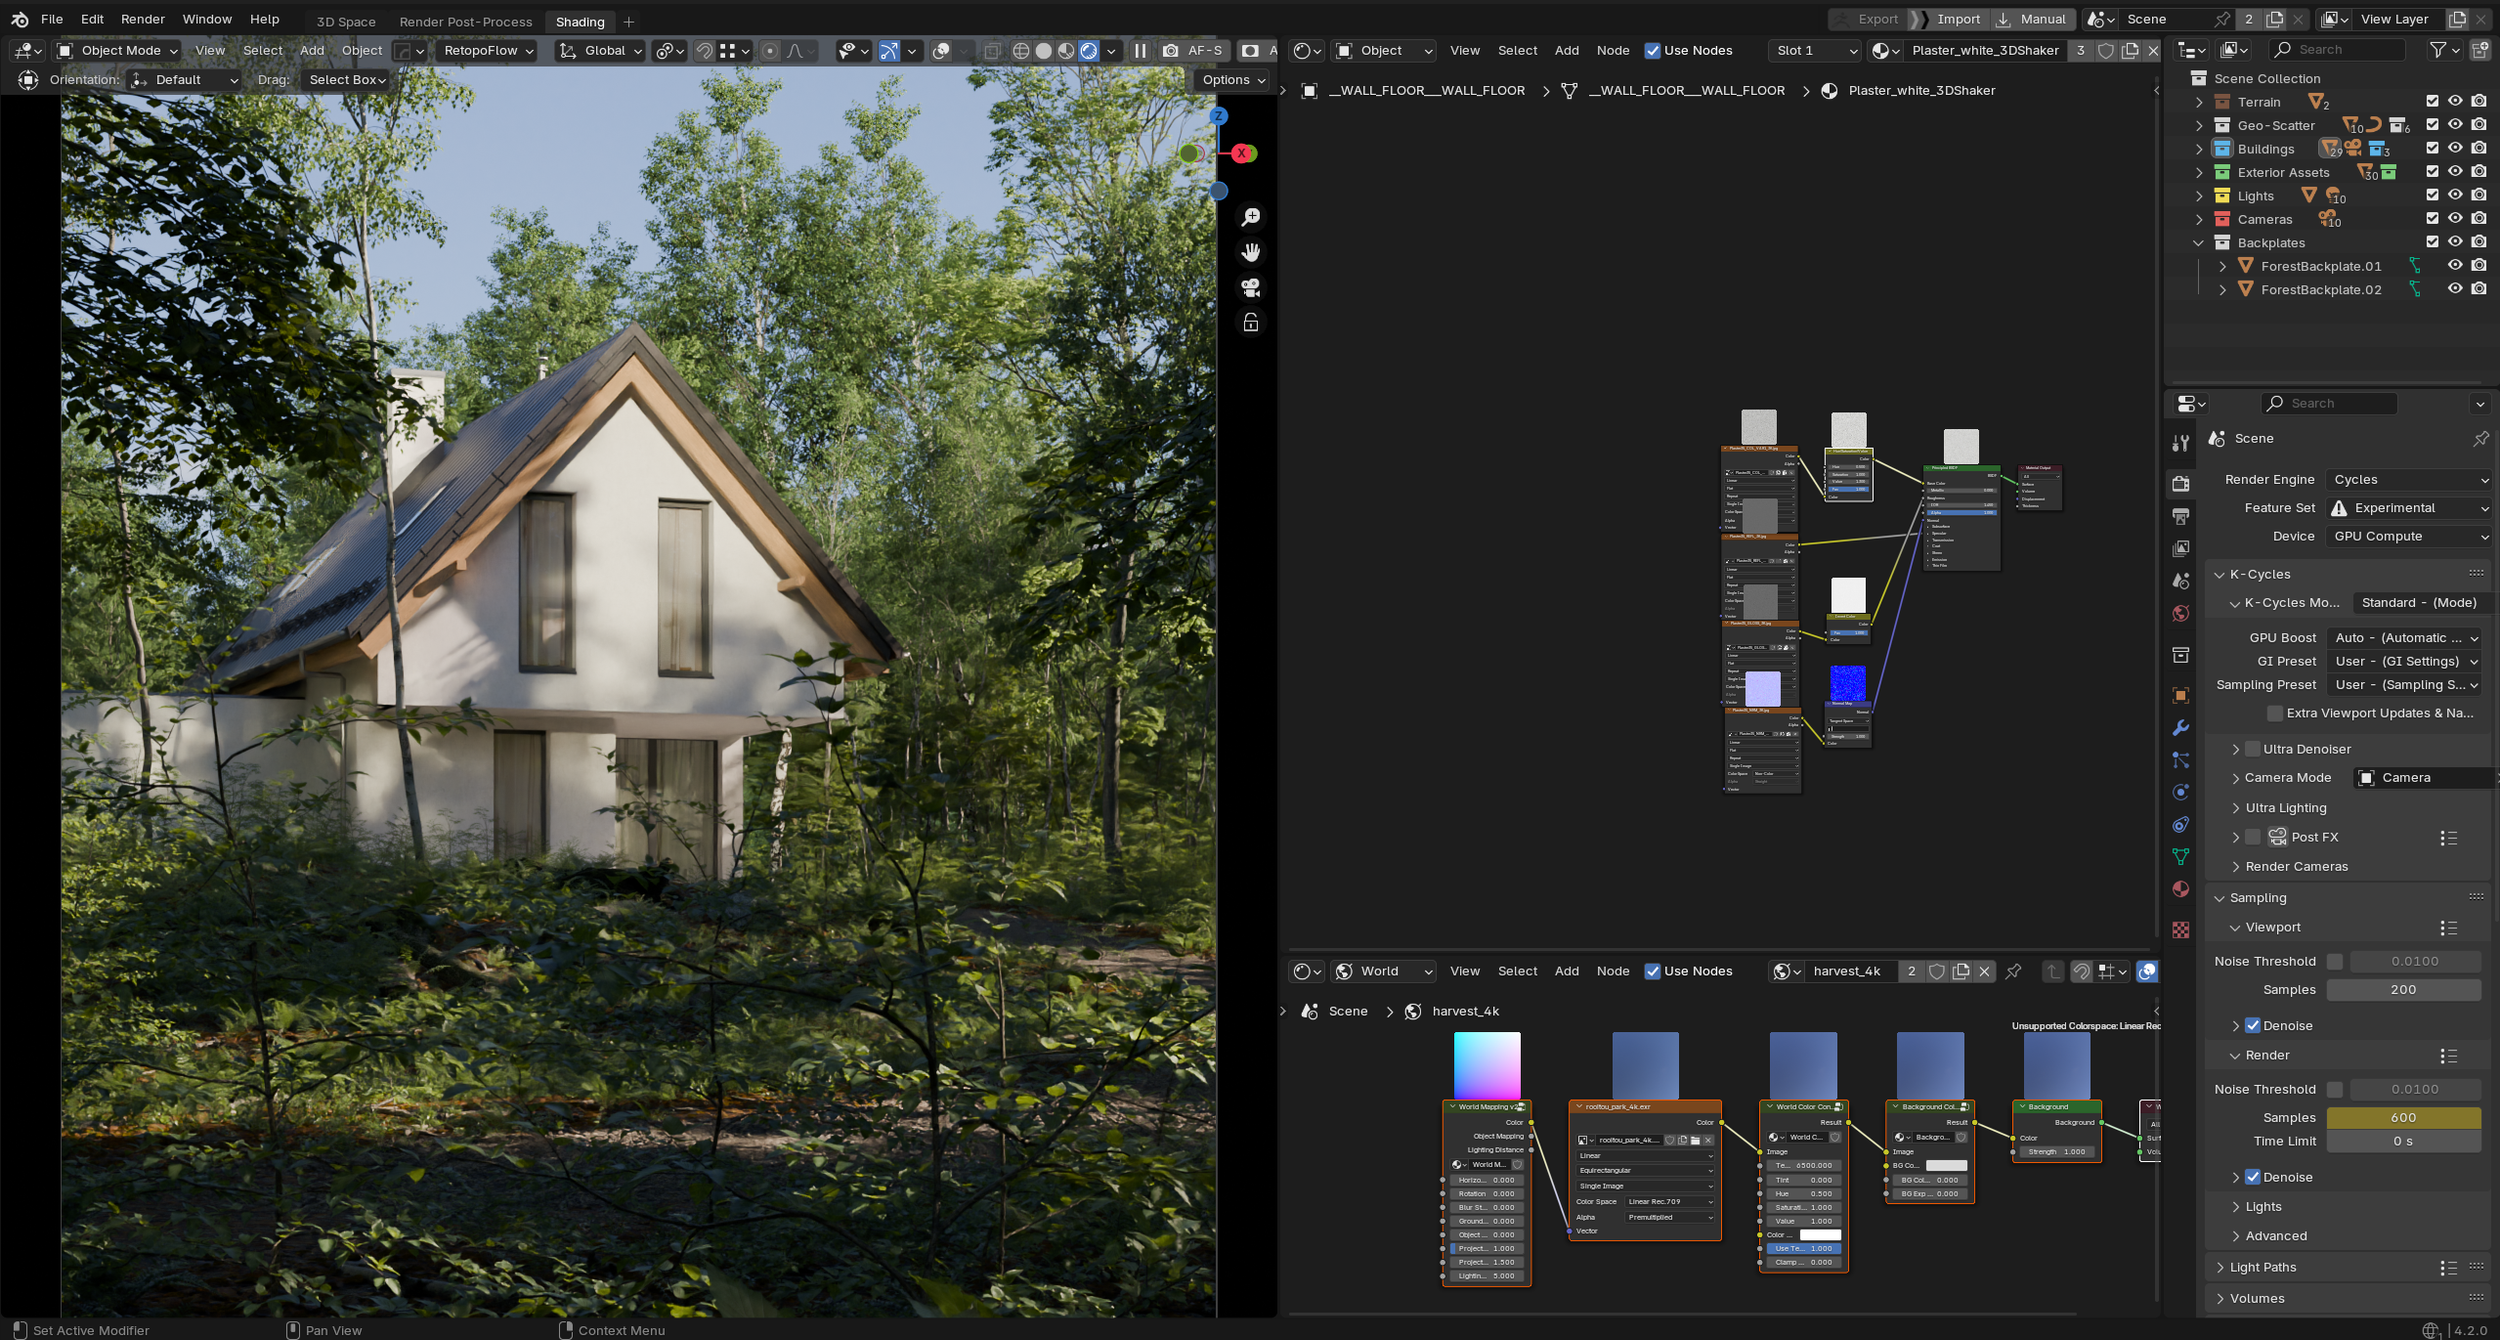Open the World properties tab globe icon

[2181, 613]
